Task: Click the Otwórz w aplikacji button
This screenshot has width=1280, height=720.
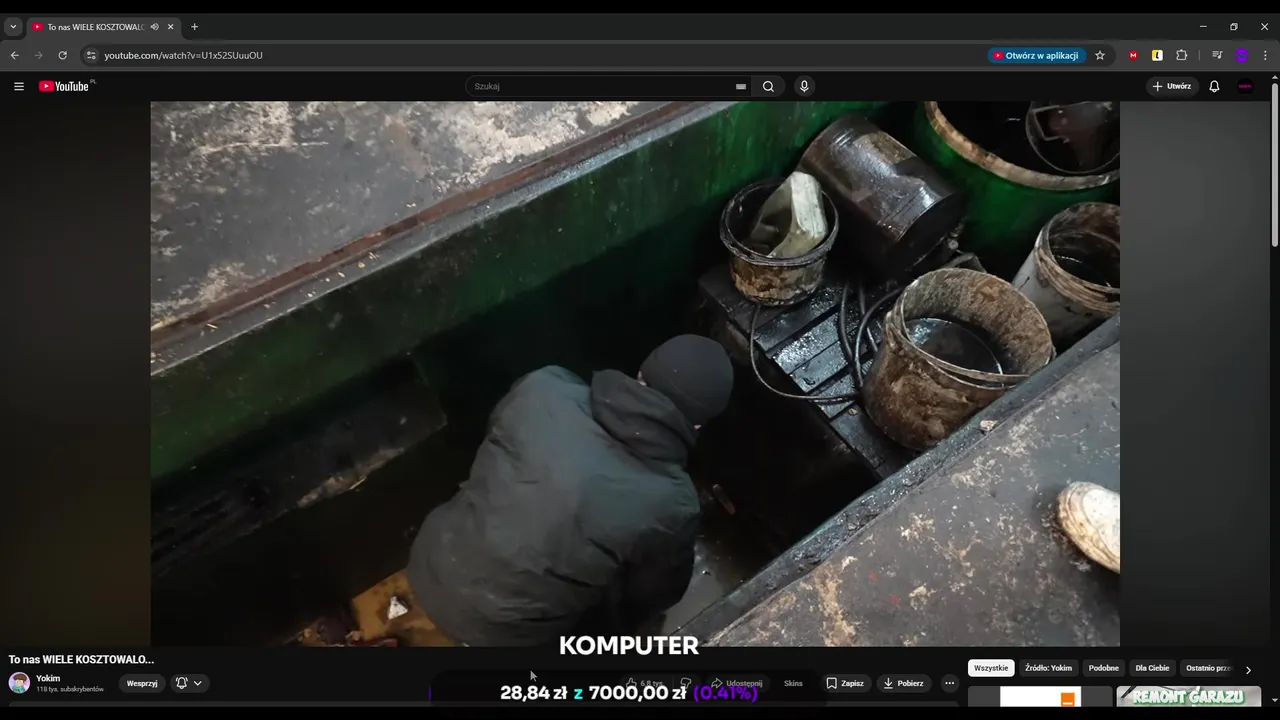Action: pos(1037,55)
